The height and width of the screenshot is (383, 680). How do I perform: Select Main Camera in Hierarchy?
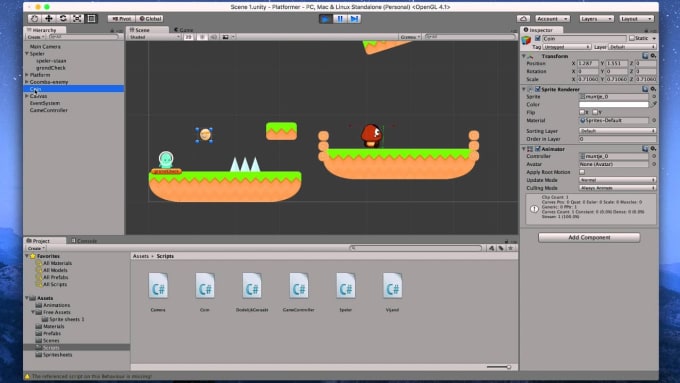click(x=45, y=46)
